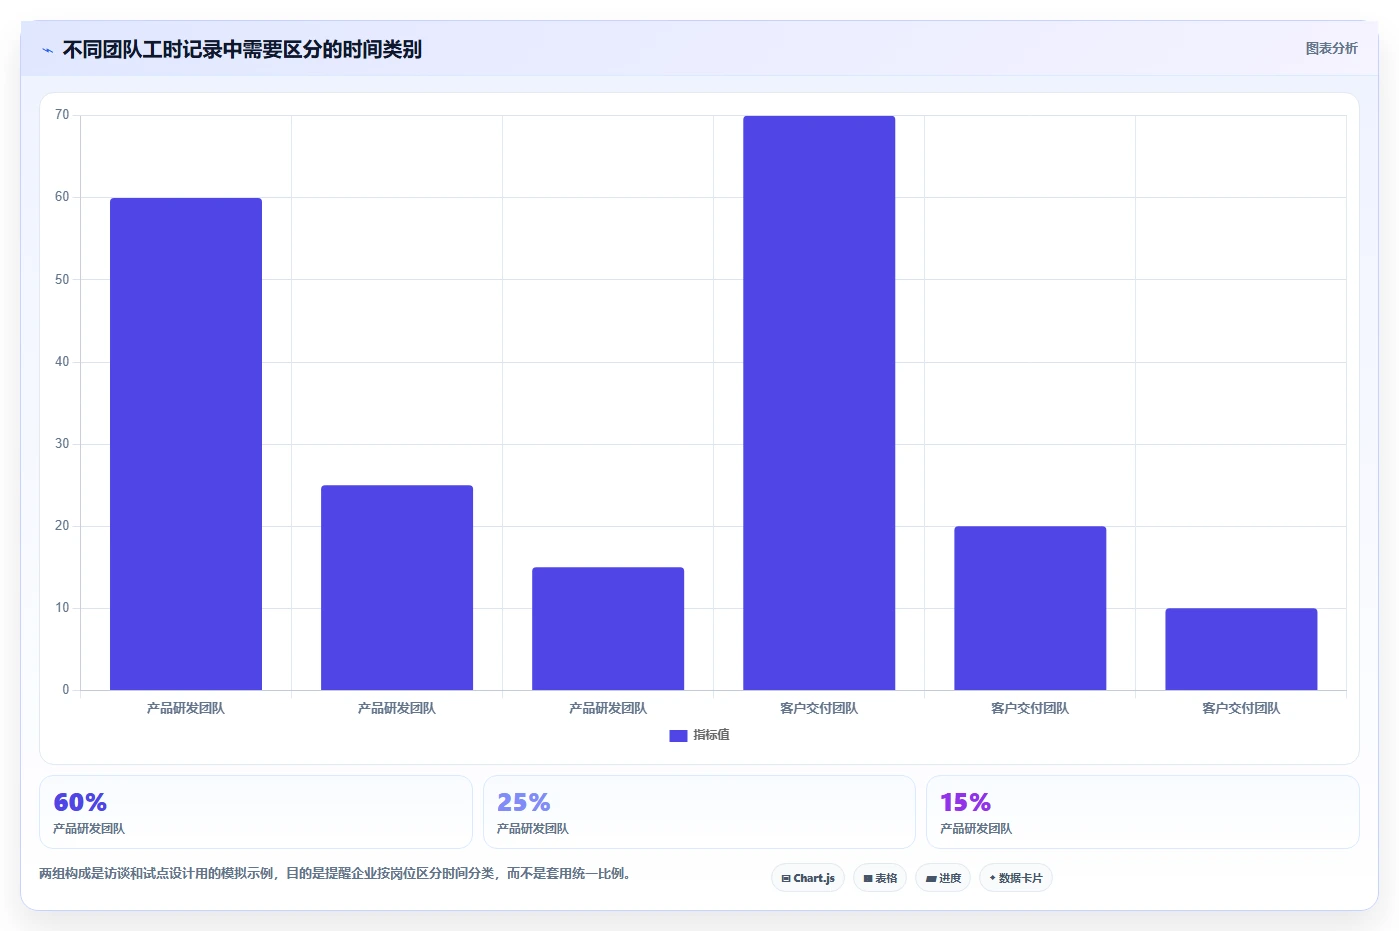Viewport: 1399px width, 931px height.
Task: Toggle the 指标值 legend entry
Action: 699,735
